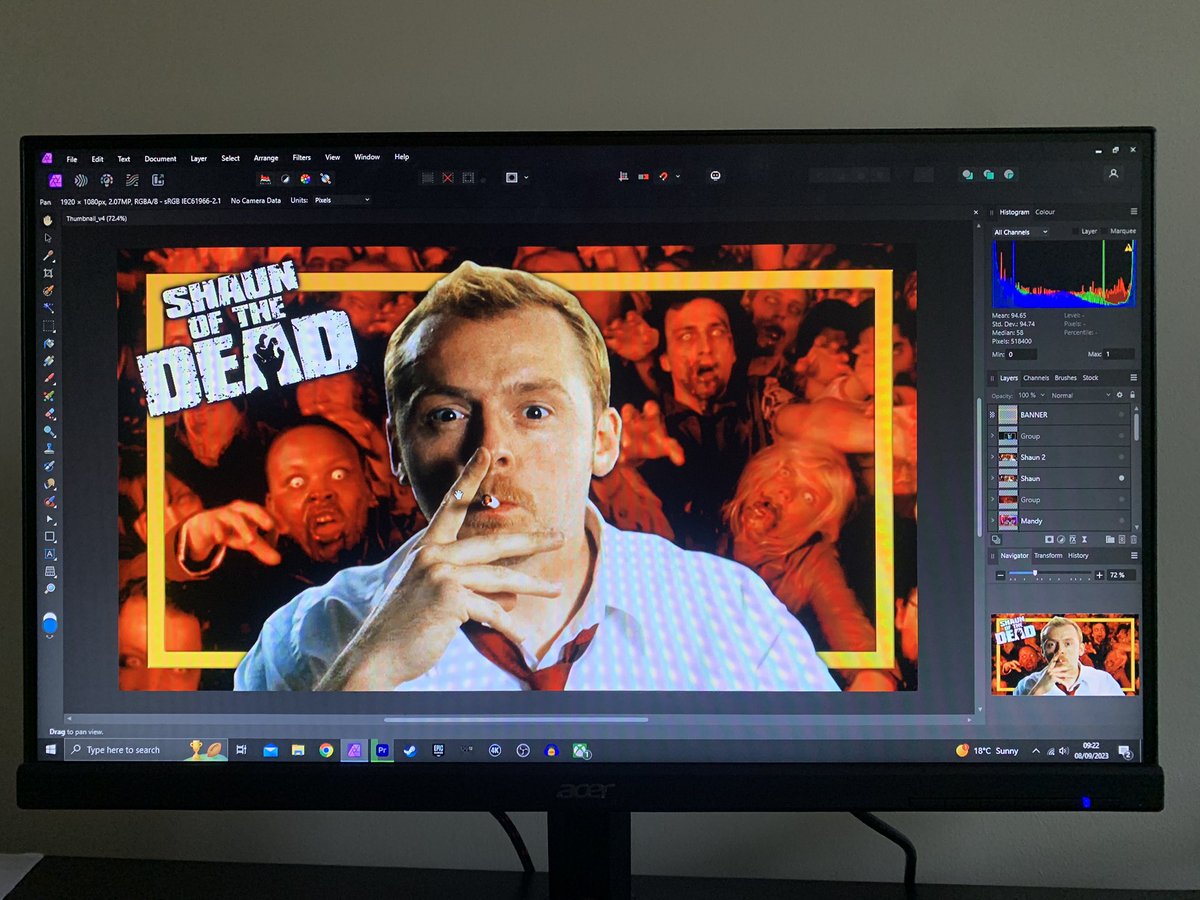Open the Normal blend mode dropdown

coord(1080,395)
